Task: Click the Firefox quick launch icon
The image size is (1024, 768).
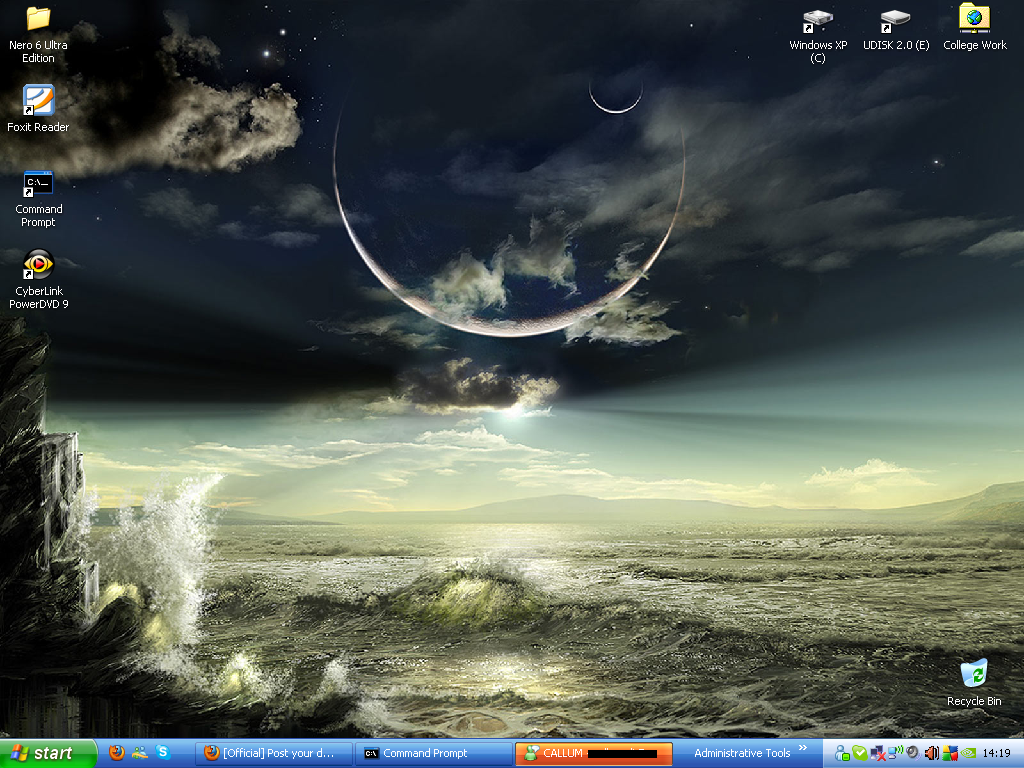Action: coord(117,753)
